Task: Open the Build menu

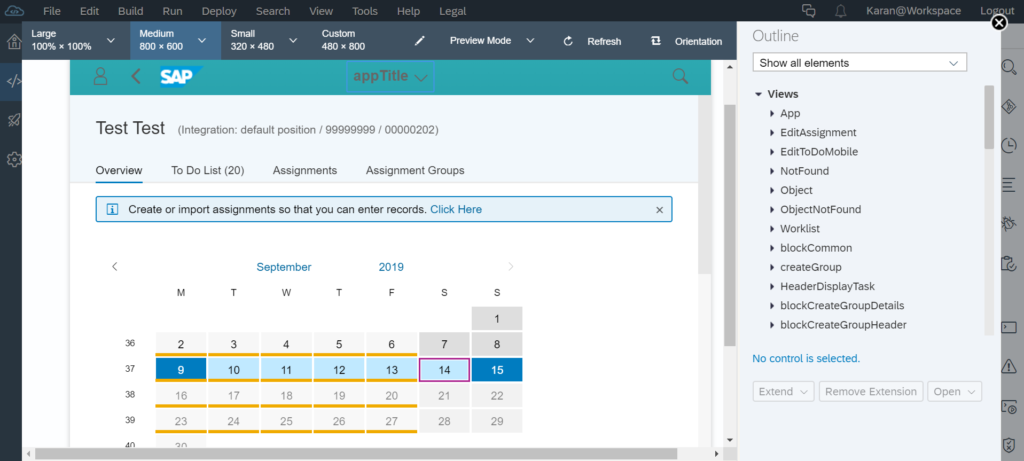Action: [x=131, y=11]
